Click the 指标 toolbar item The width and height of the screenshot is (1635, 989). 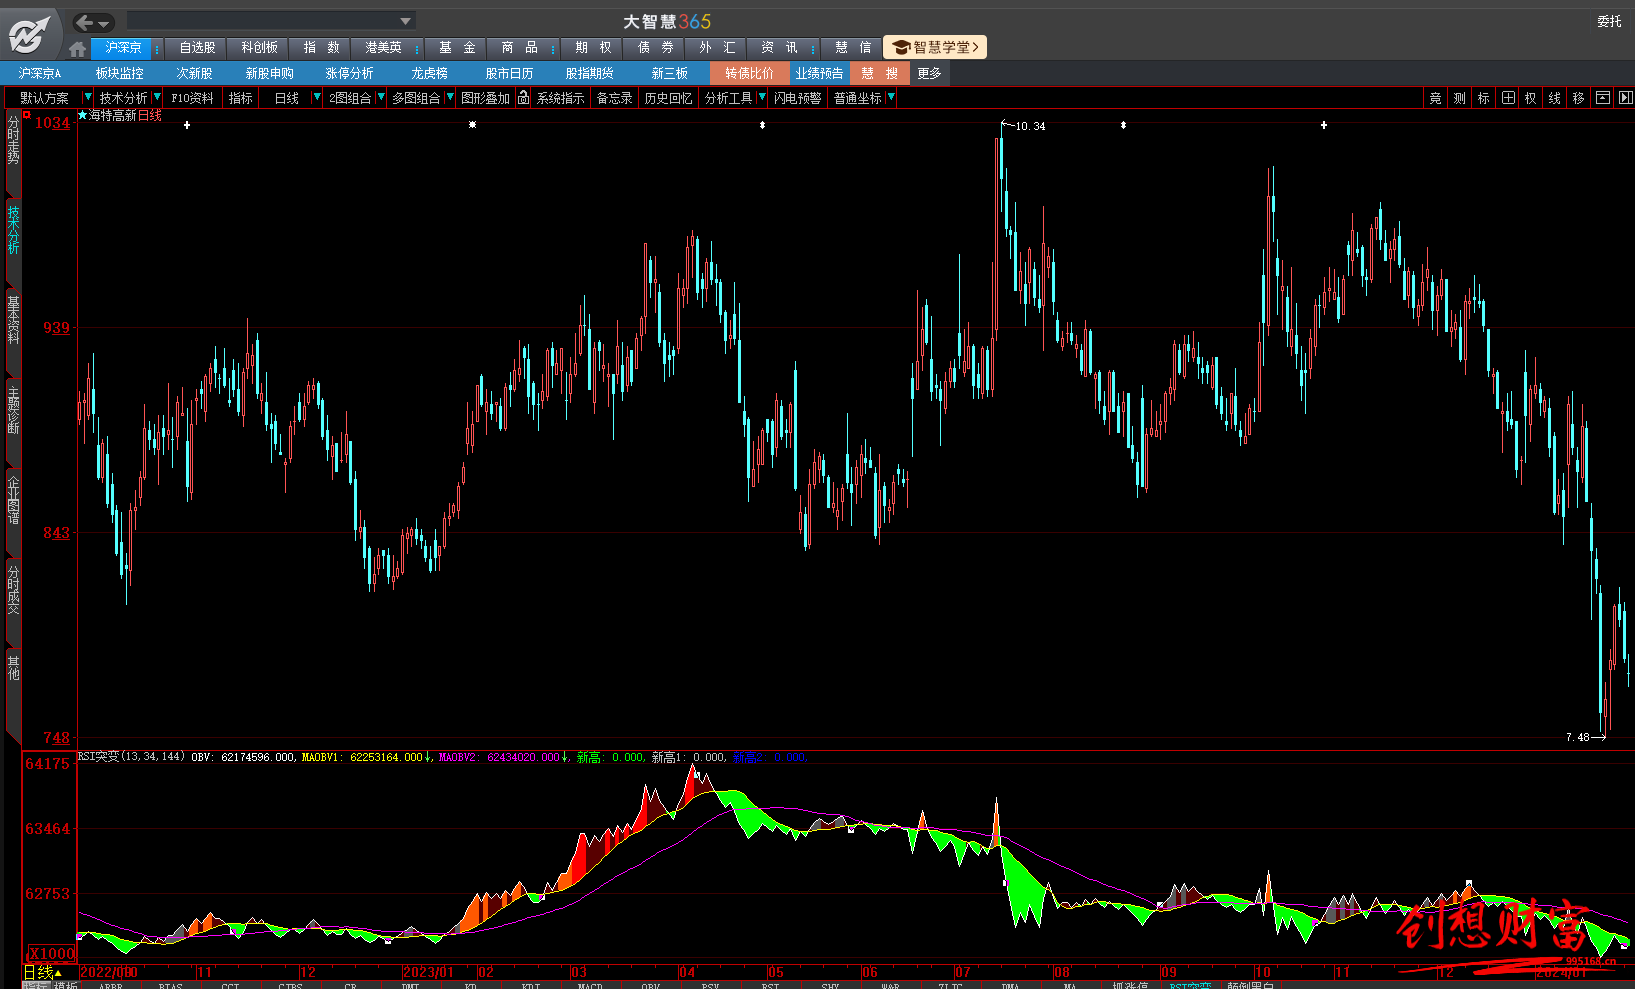coord(240,98)
